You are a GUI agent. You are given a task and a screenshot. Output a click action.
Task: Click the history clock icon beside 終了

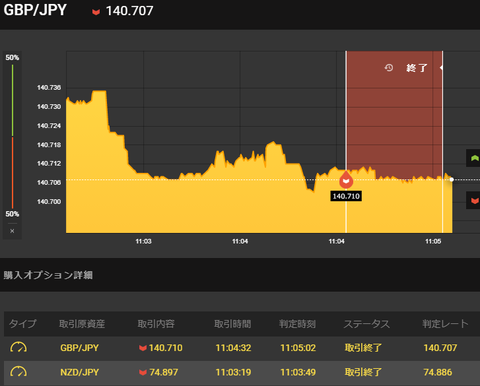(389, 68)
